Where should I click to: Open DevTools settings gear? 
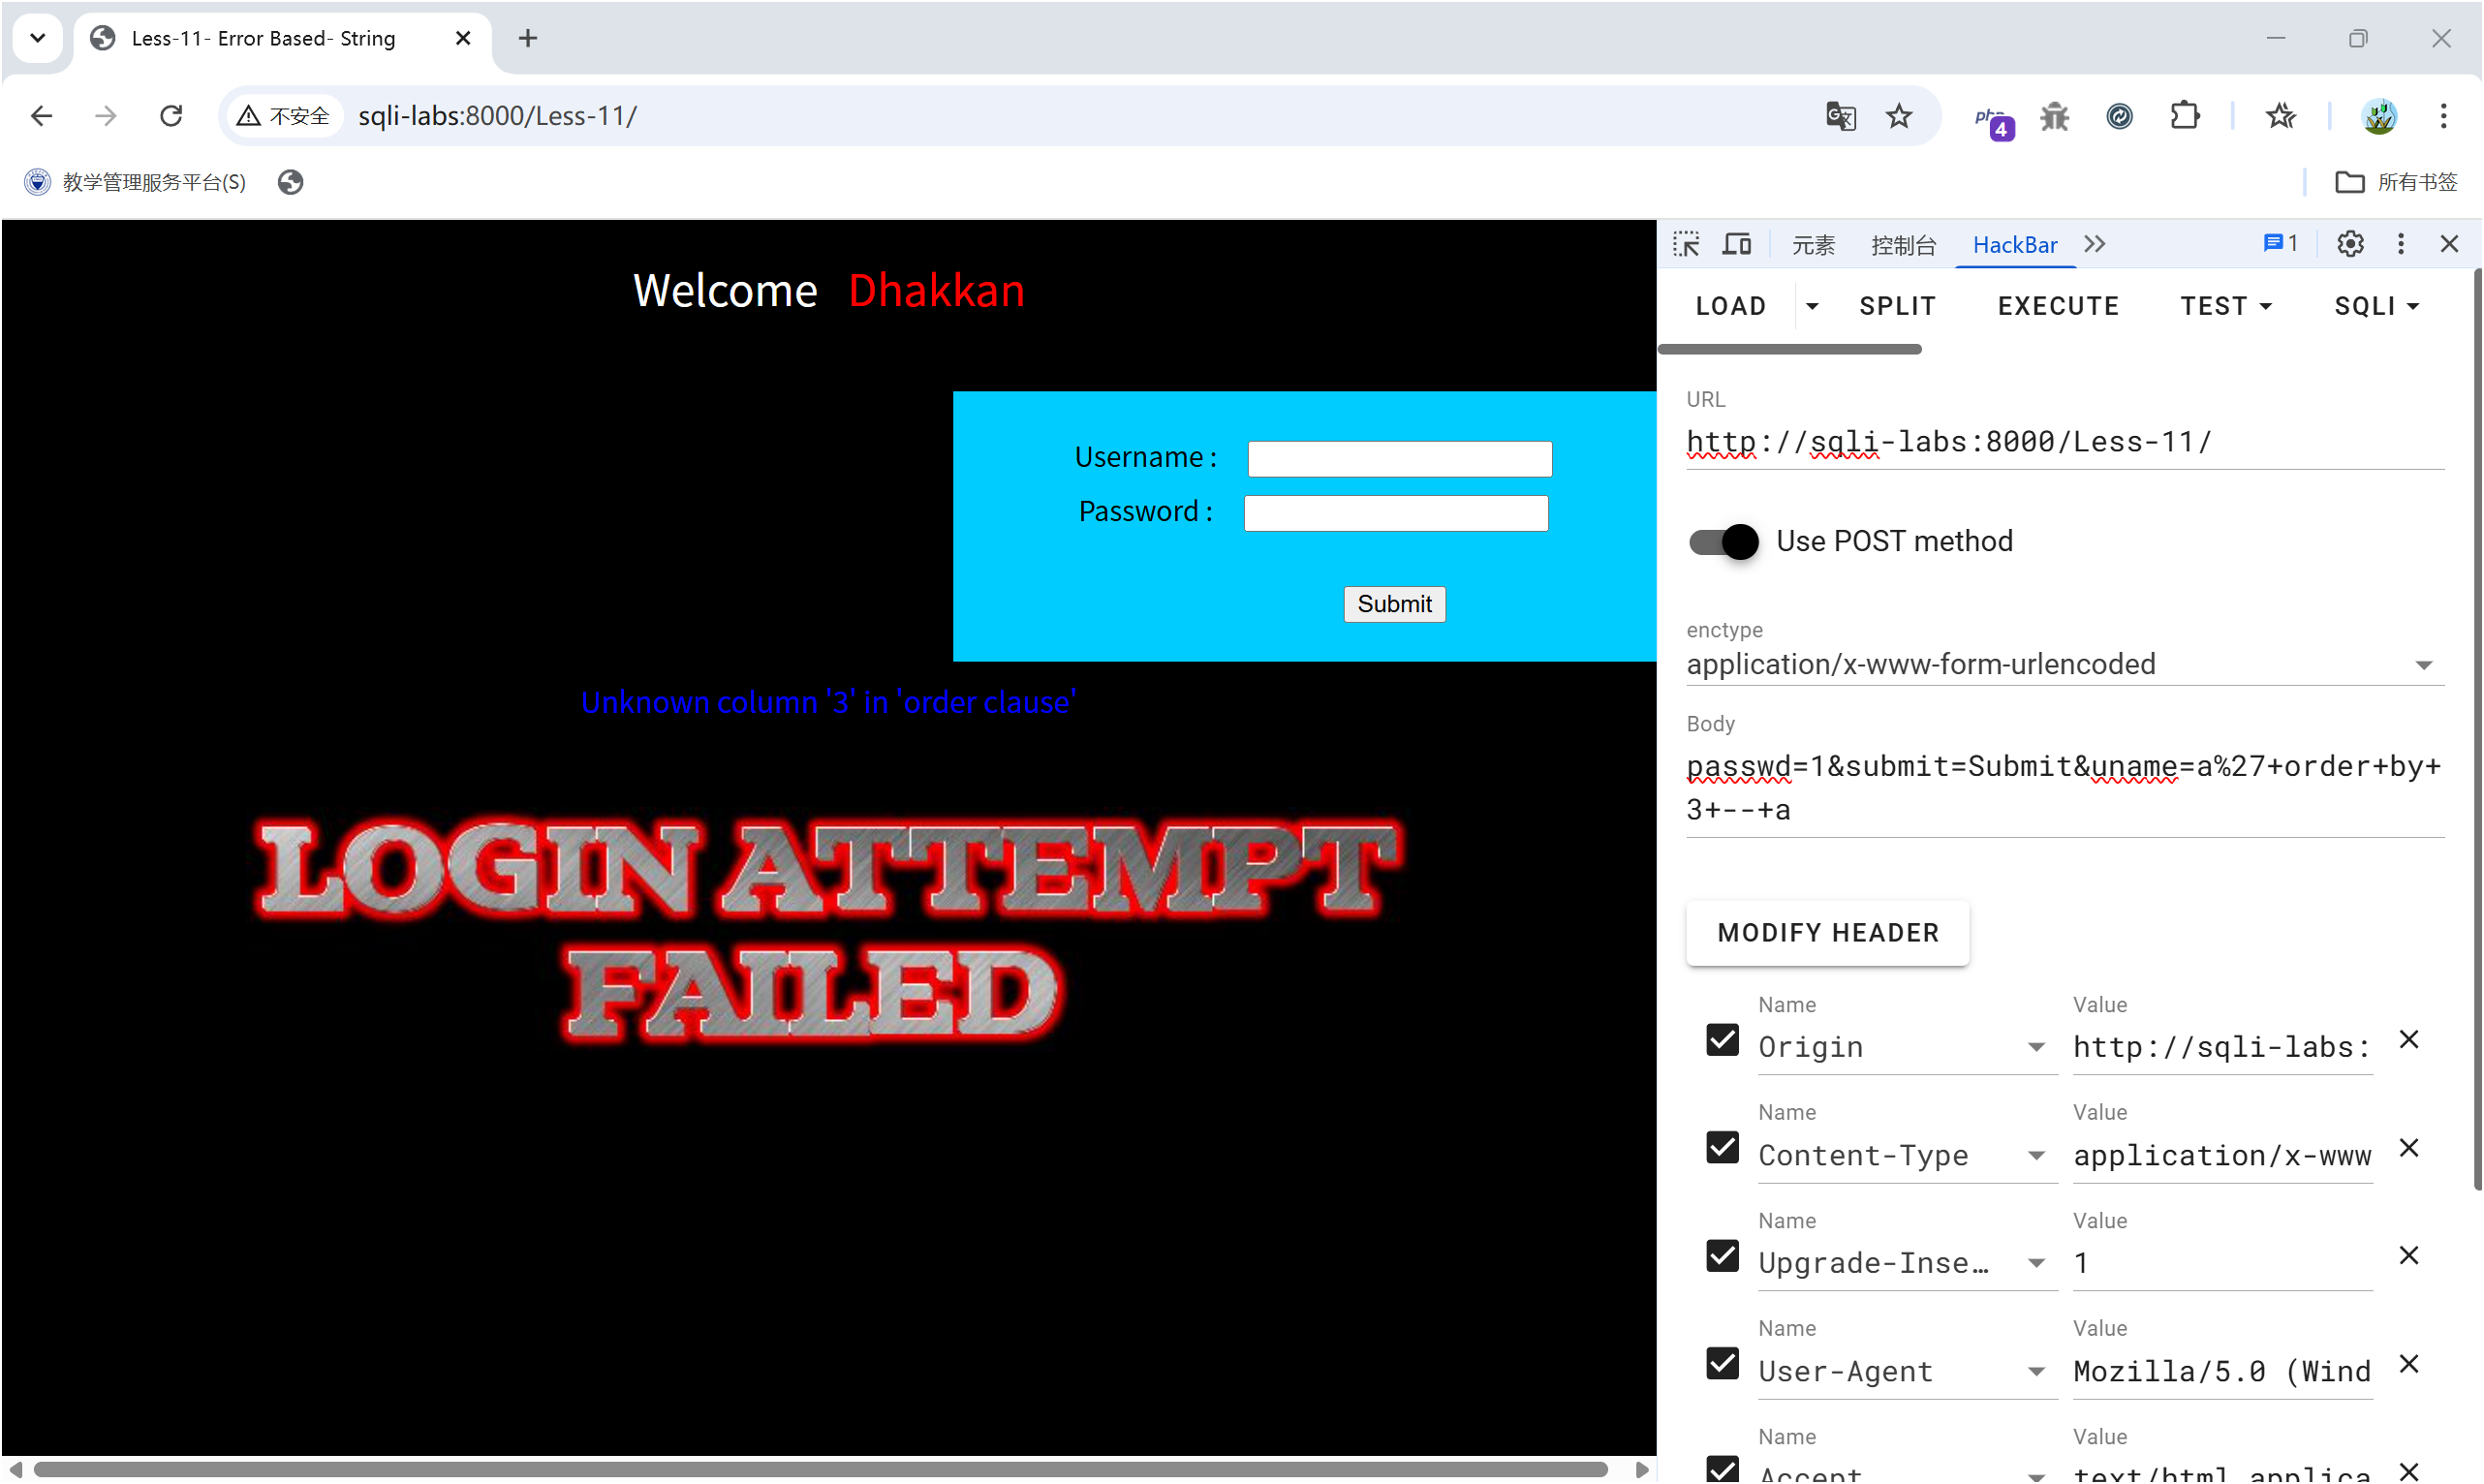(x=2349, y=244)
